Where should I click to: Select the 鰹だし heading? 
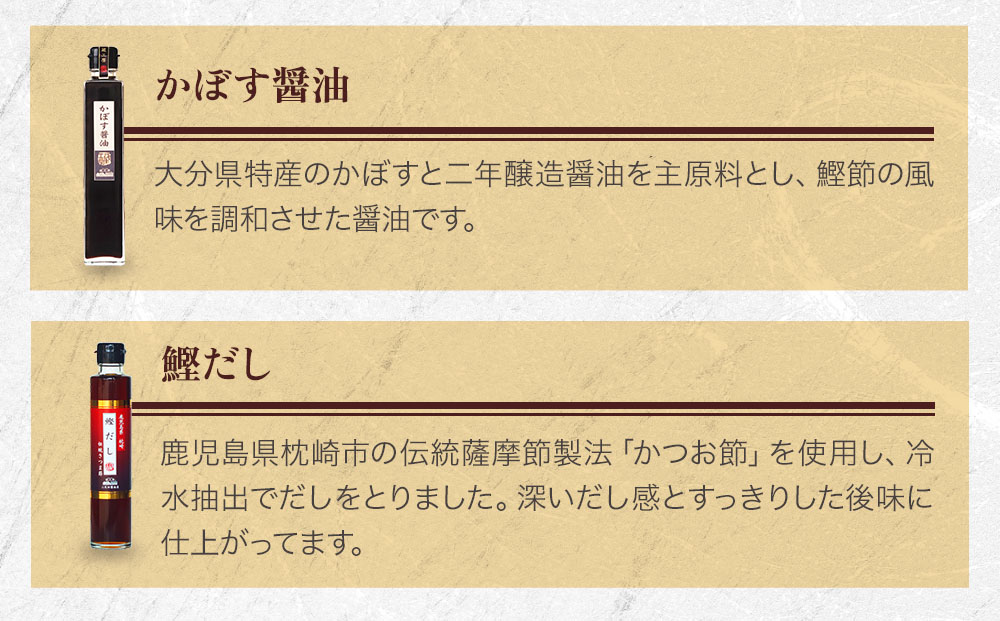click(x=216, y=362)
